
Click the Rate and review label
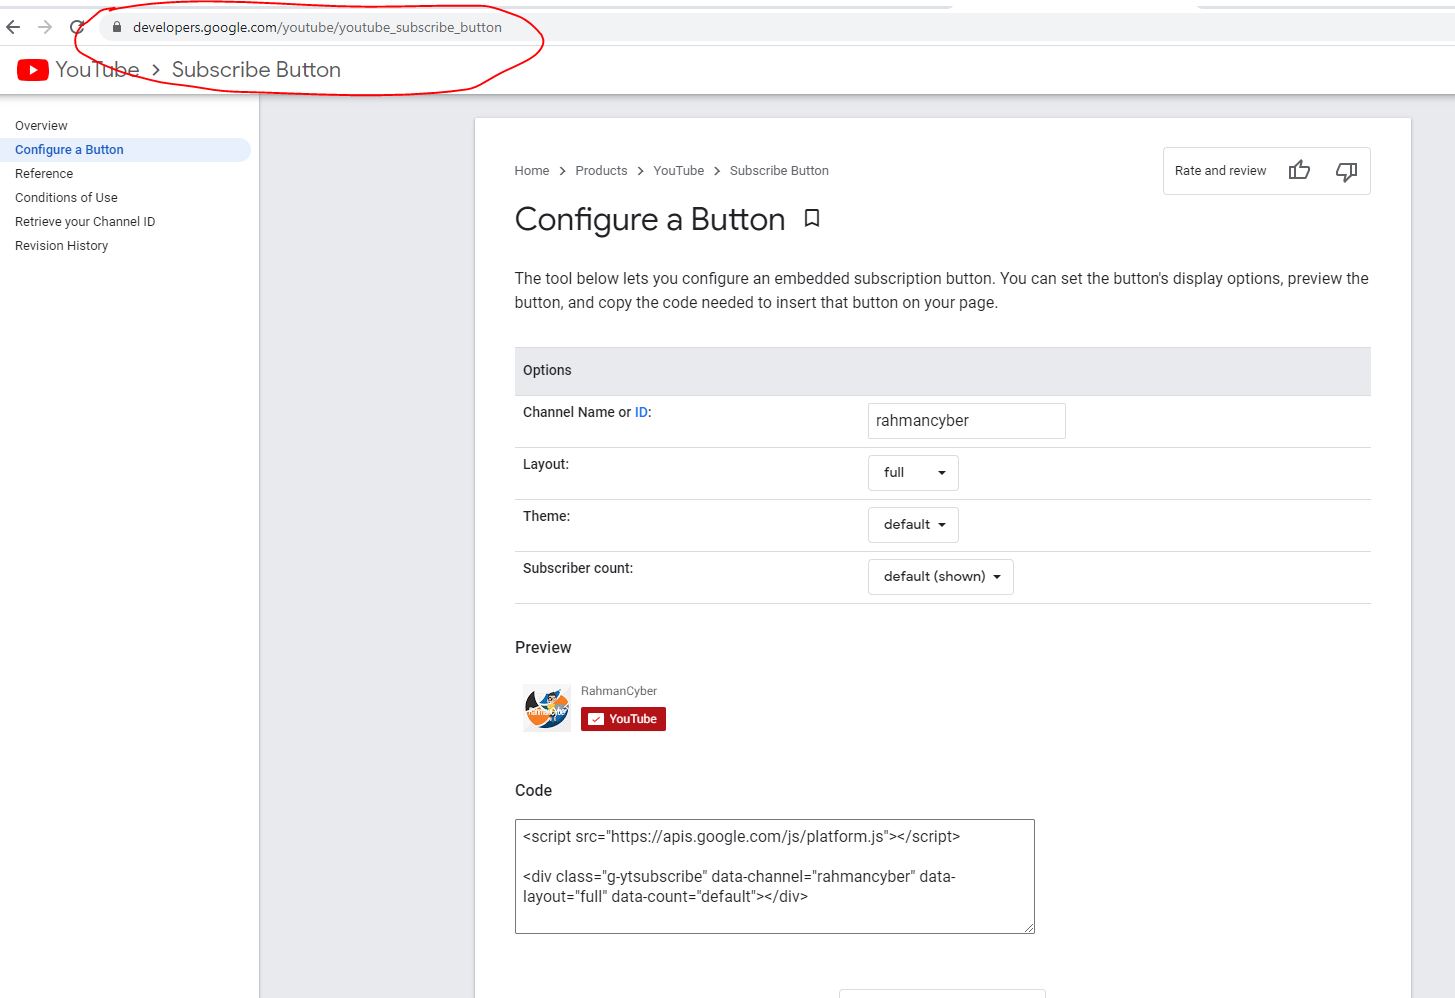1220,171
